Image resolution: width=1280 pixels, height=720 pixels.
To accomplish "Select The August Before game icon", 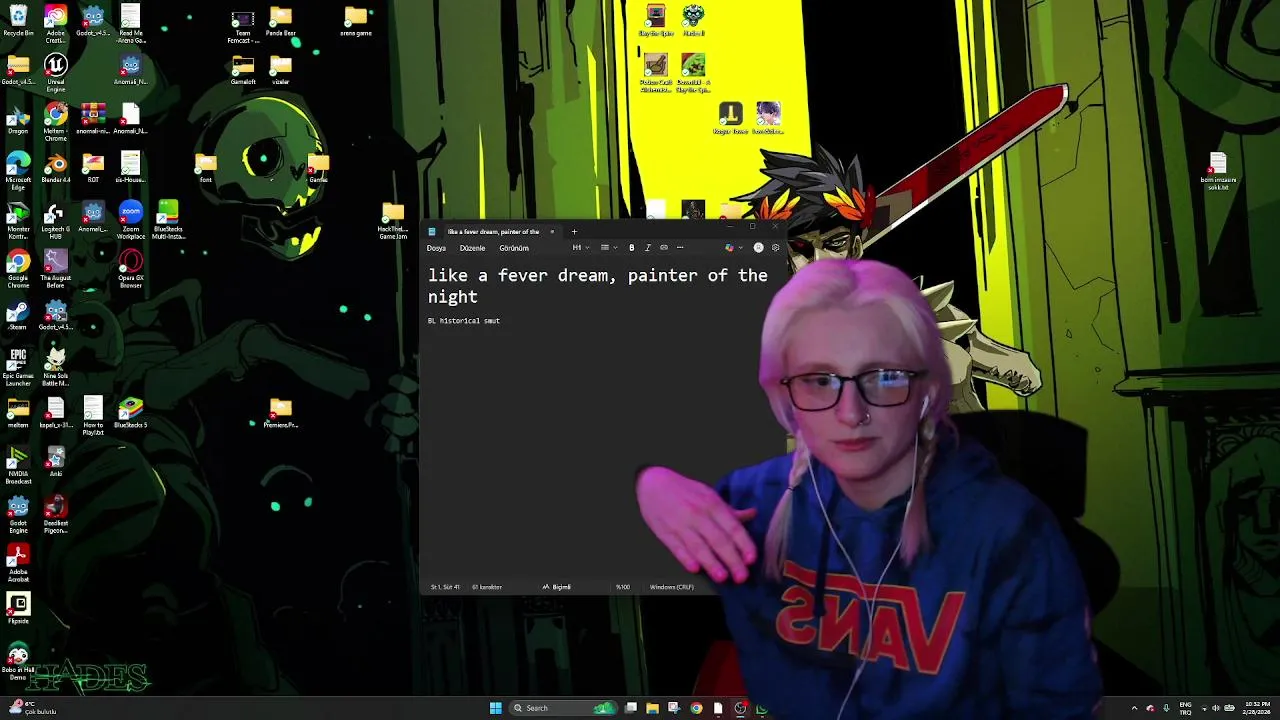I will (56, 270).
